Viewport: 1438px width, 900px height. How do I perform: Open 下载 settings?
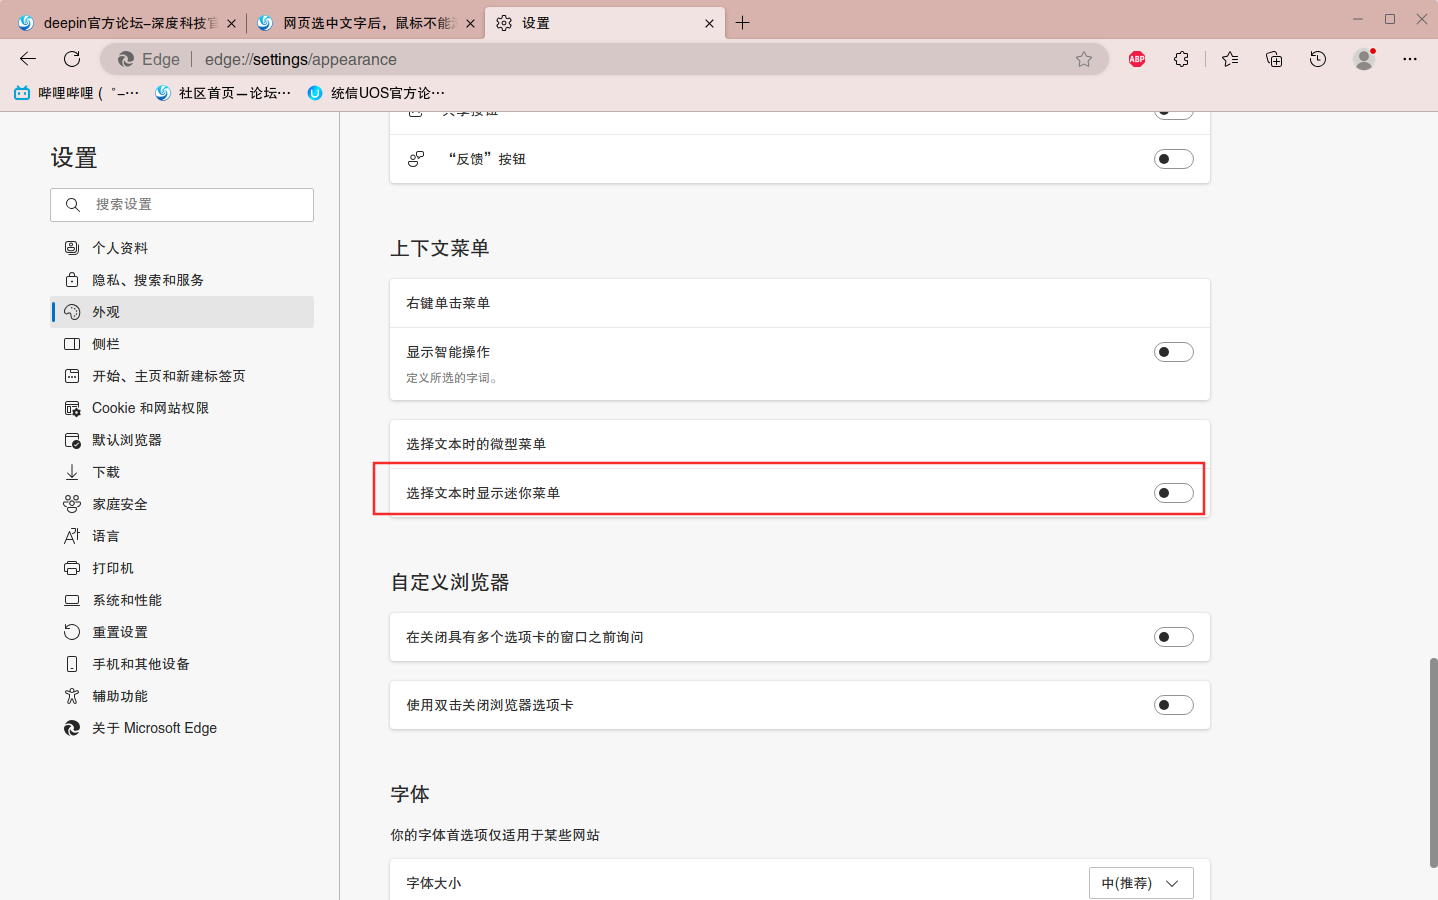point(182,472)
